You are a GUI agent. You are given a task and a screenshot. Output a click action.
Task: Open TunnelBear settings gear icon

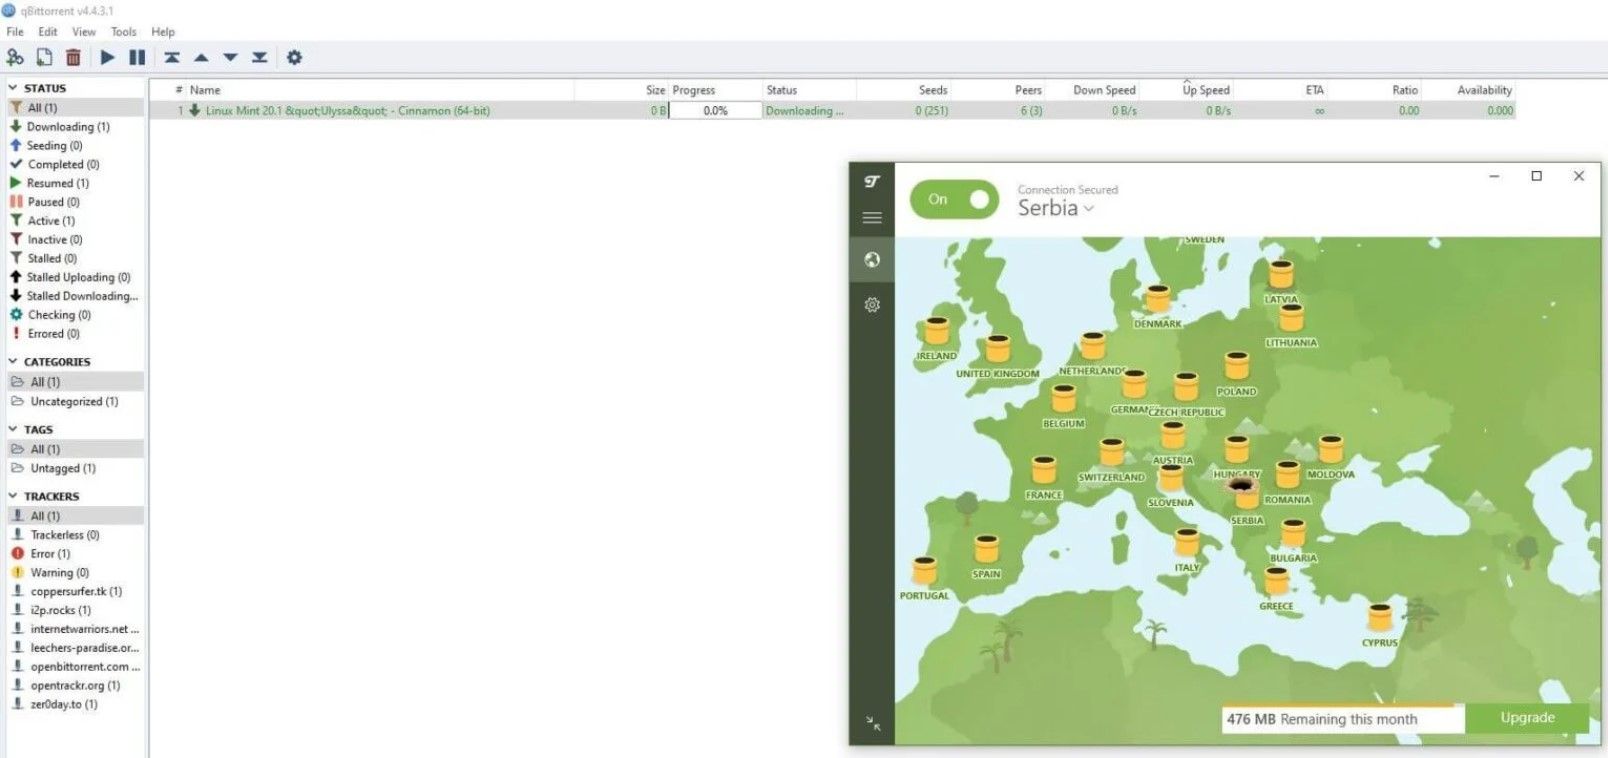tap(872, 304)
